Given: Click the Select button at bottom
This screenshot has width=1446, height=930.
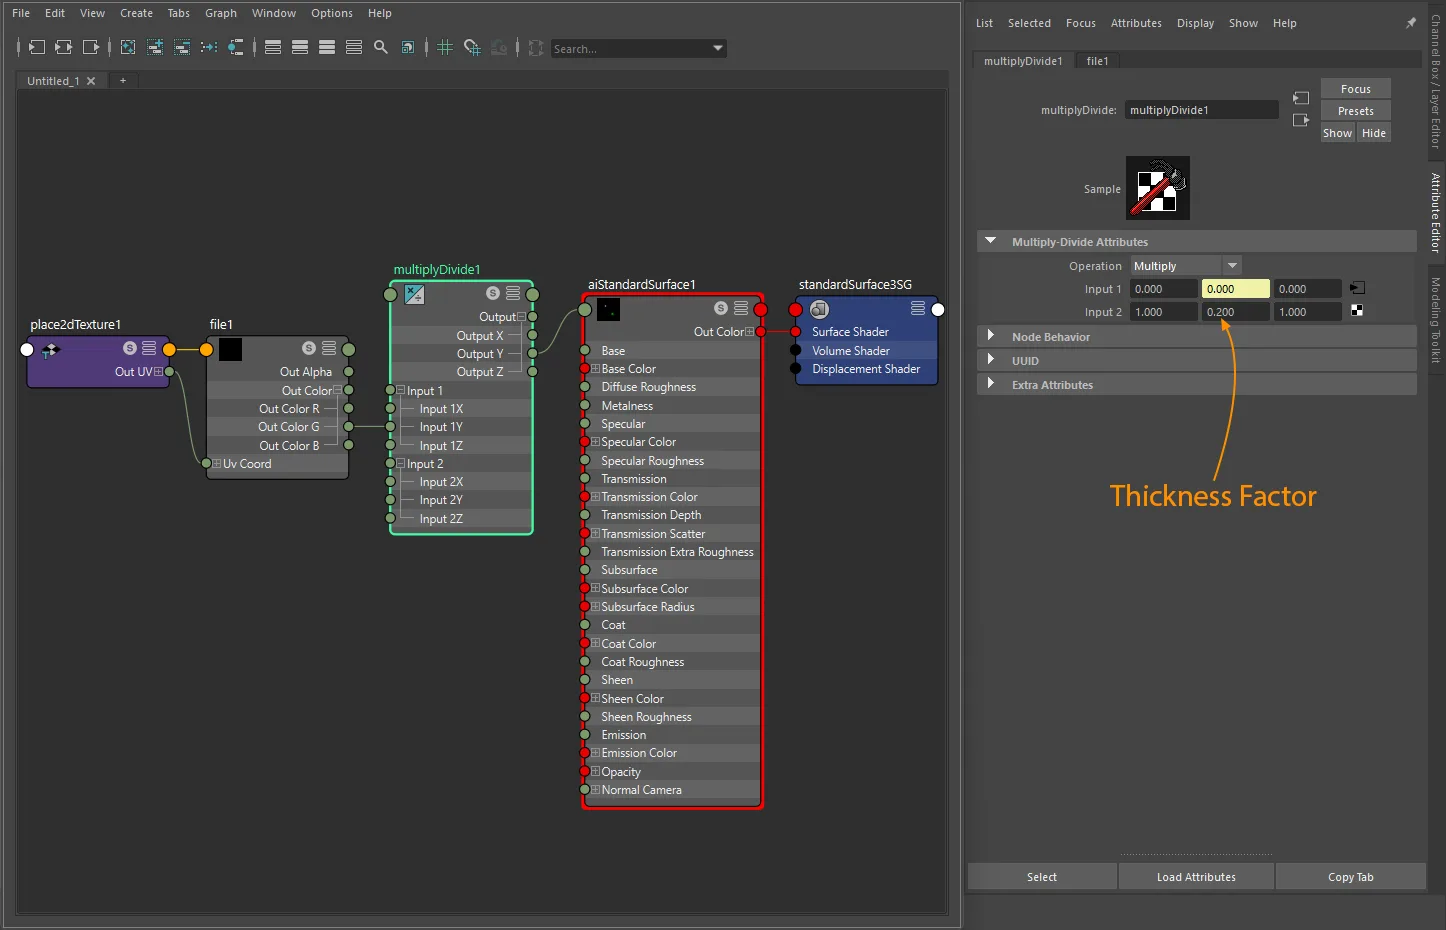Looking at the screenshot, I should pyautogui.click(x=1042, y=877).
